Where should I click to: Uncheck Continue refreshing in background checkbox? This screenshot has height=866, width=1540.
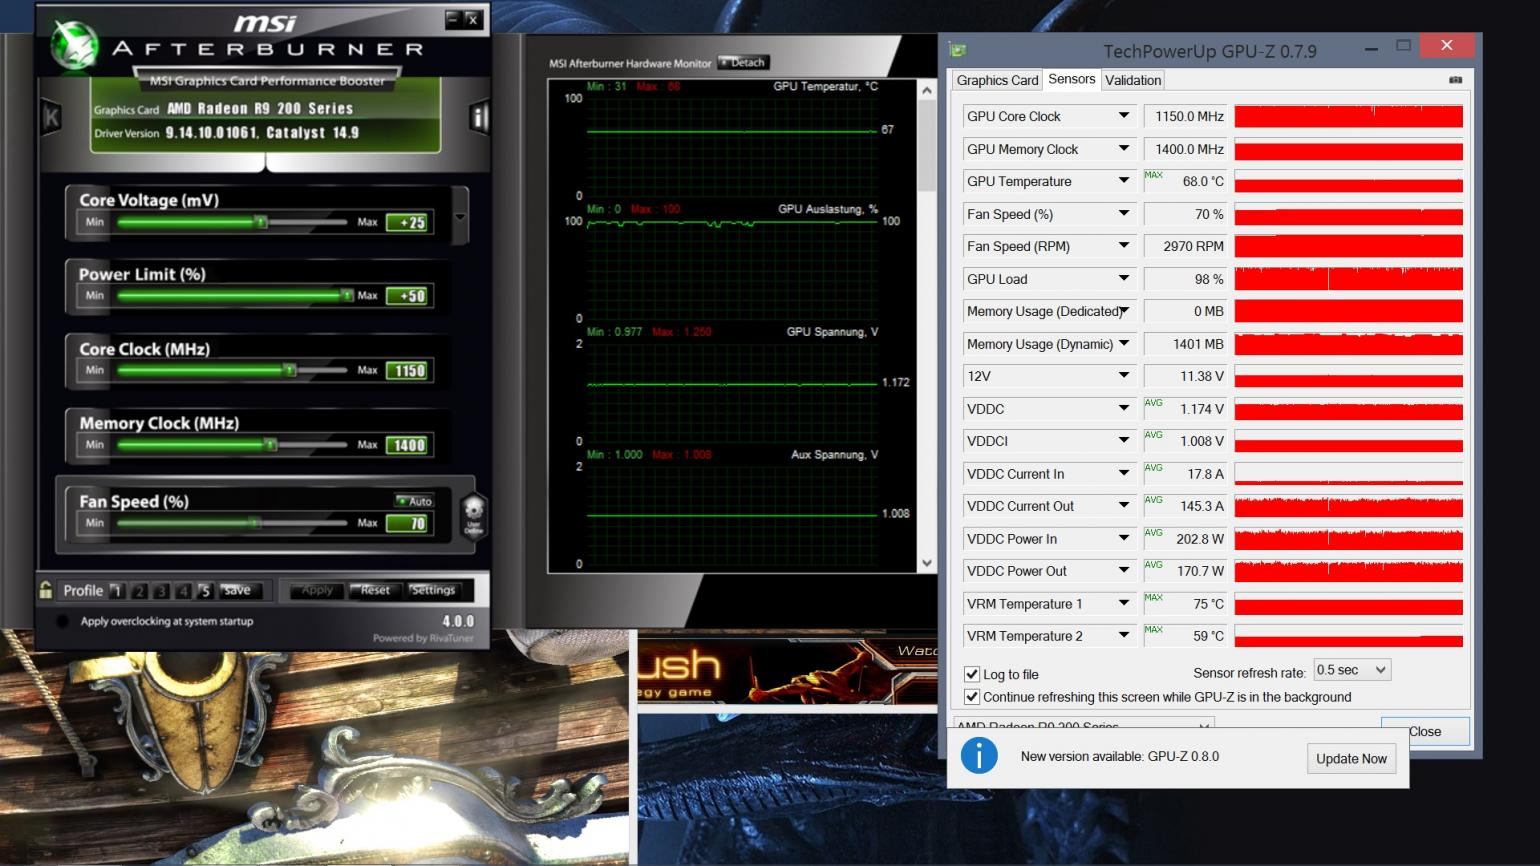coord(971,697)
